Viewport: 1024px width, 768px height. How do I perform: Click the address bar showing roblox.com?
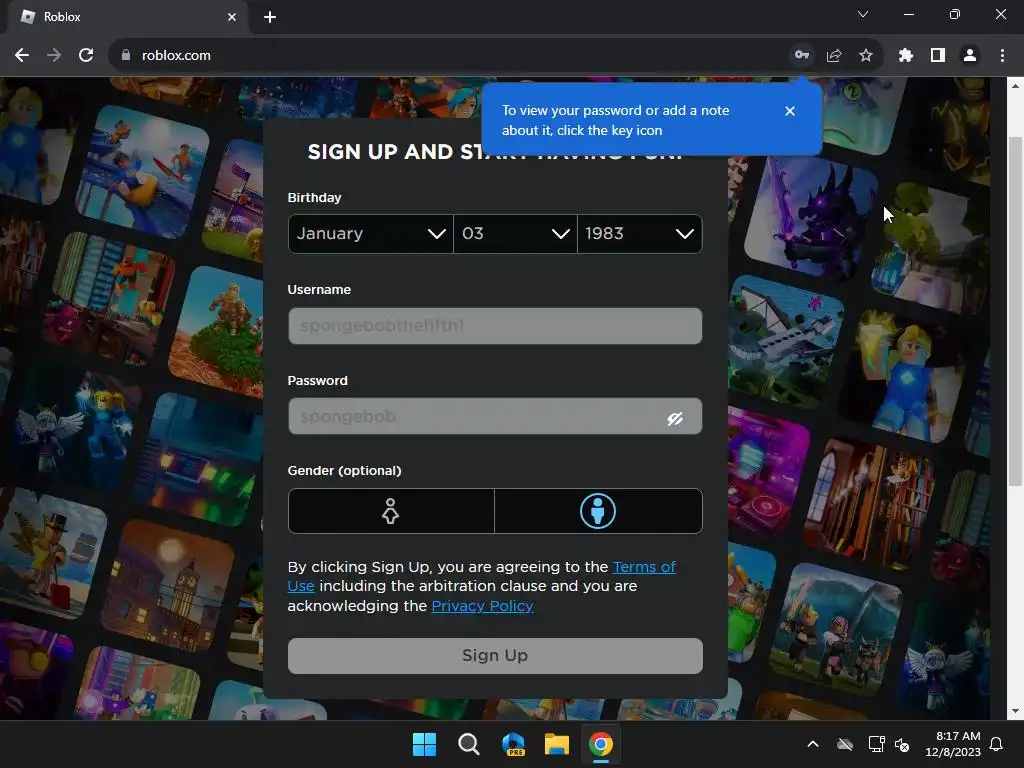[451, 56]
